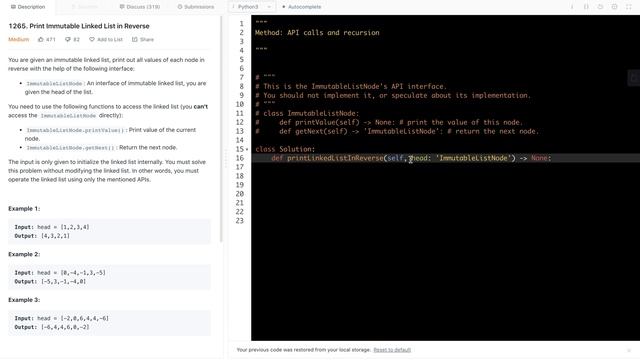Click the 'Example 3:' heading
This screenshot has width=640, height=360.
point(24,300)
